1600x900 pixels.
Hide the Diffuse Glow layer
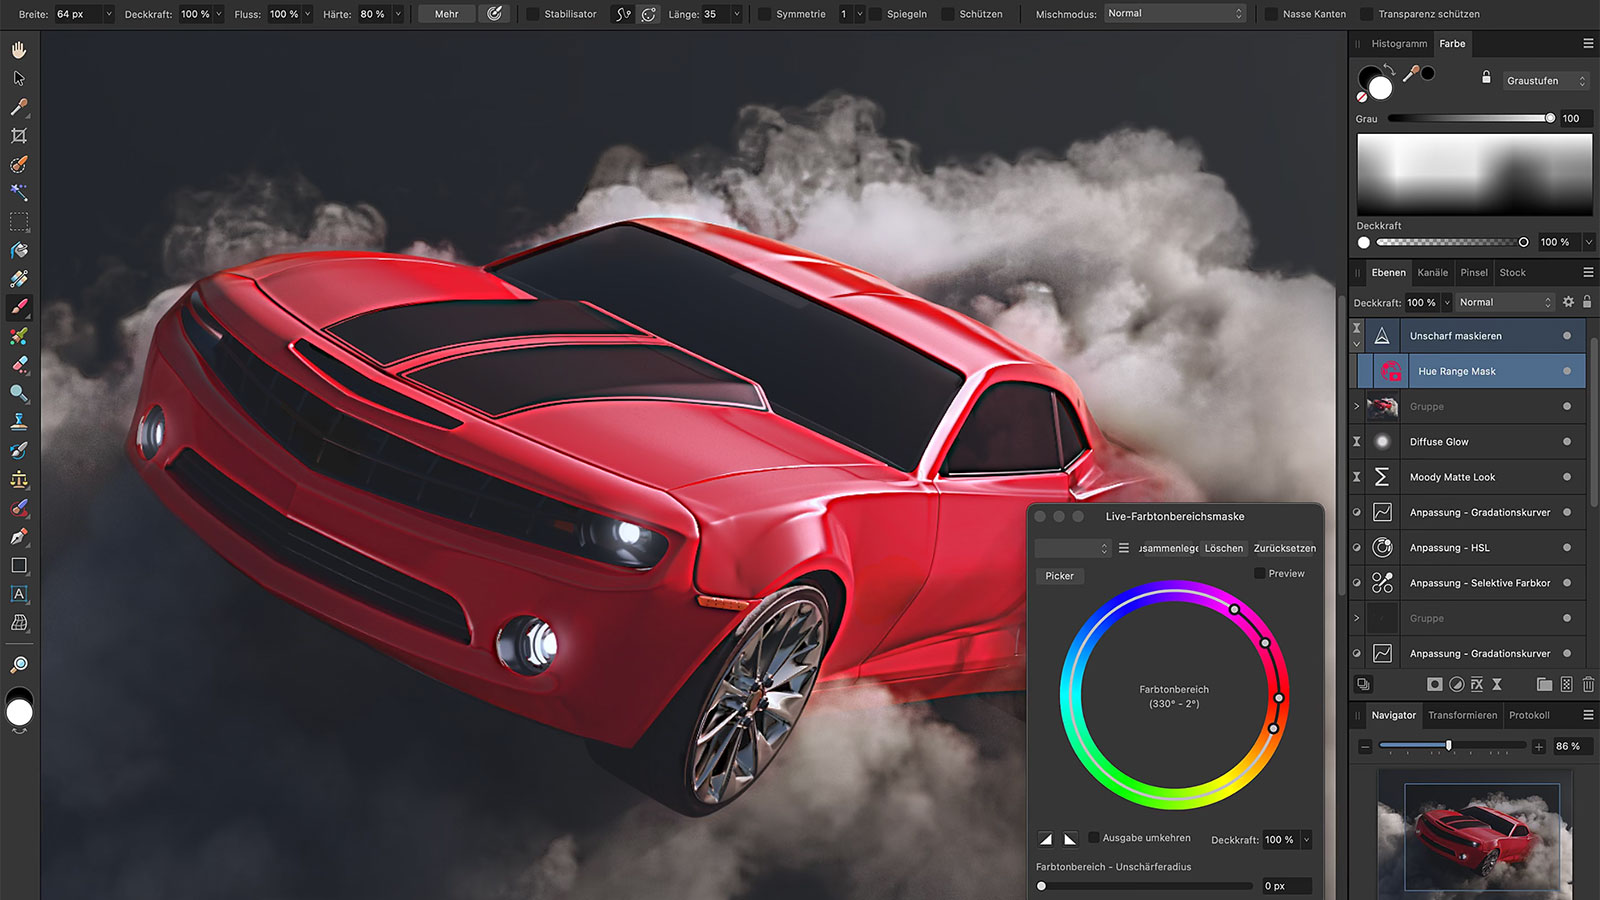point(1567,442)
